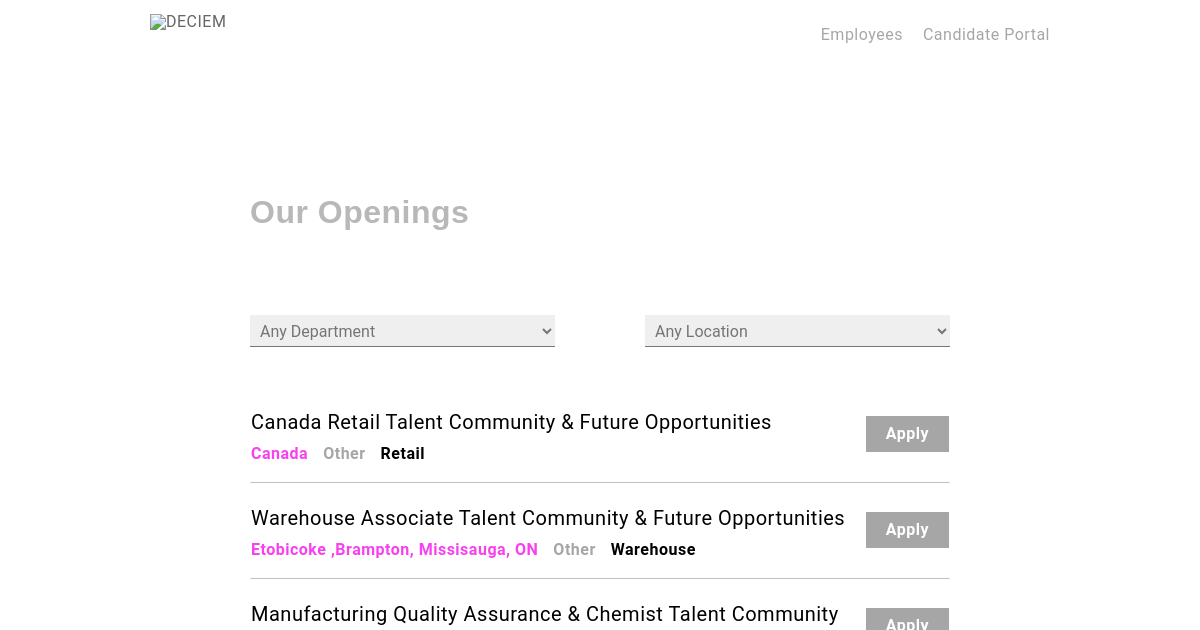The width and height of the screenshot is (1200, 630).
Task: Open the Canada Retail Talent Community posting
Action: [511, 422]
